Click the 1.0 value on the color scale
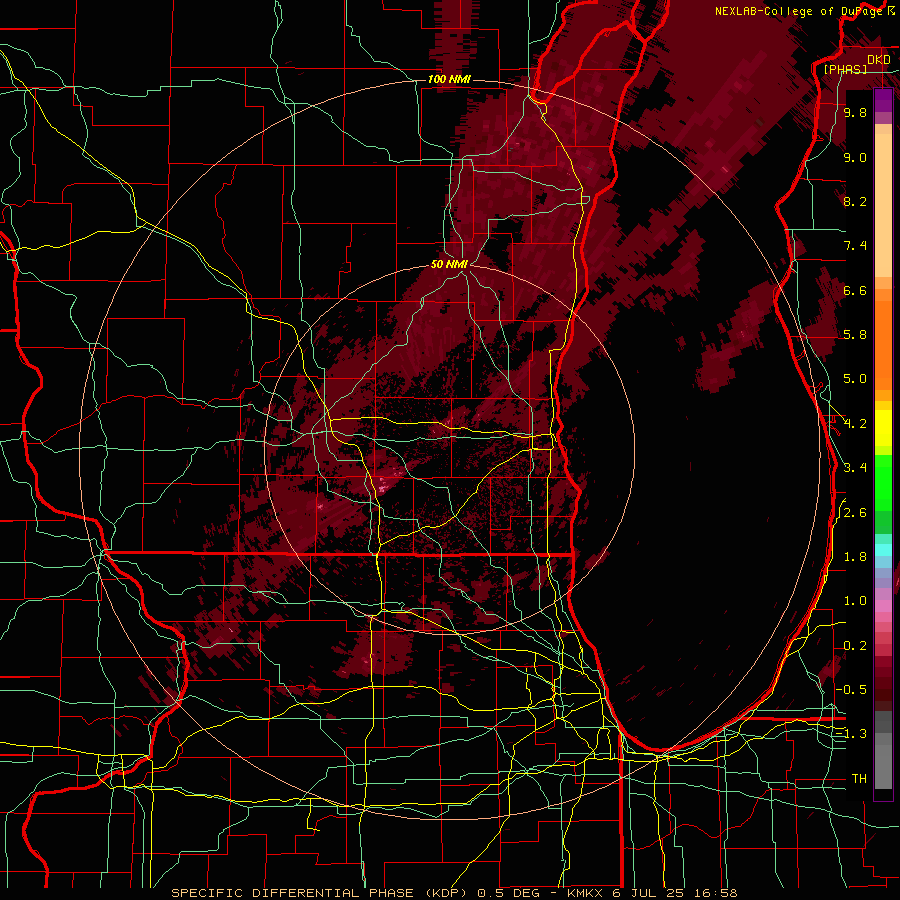900x900 pixels. 855,601
